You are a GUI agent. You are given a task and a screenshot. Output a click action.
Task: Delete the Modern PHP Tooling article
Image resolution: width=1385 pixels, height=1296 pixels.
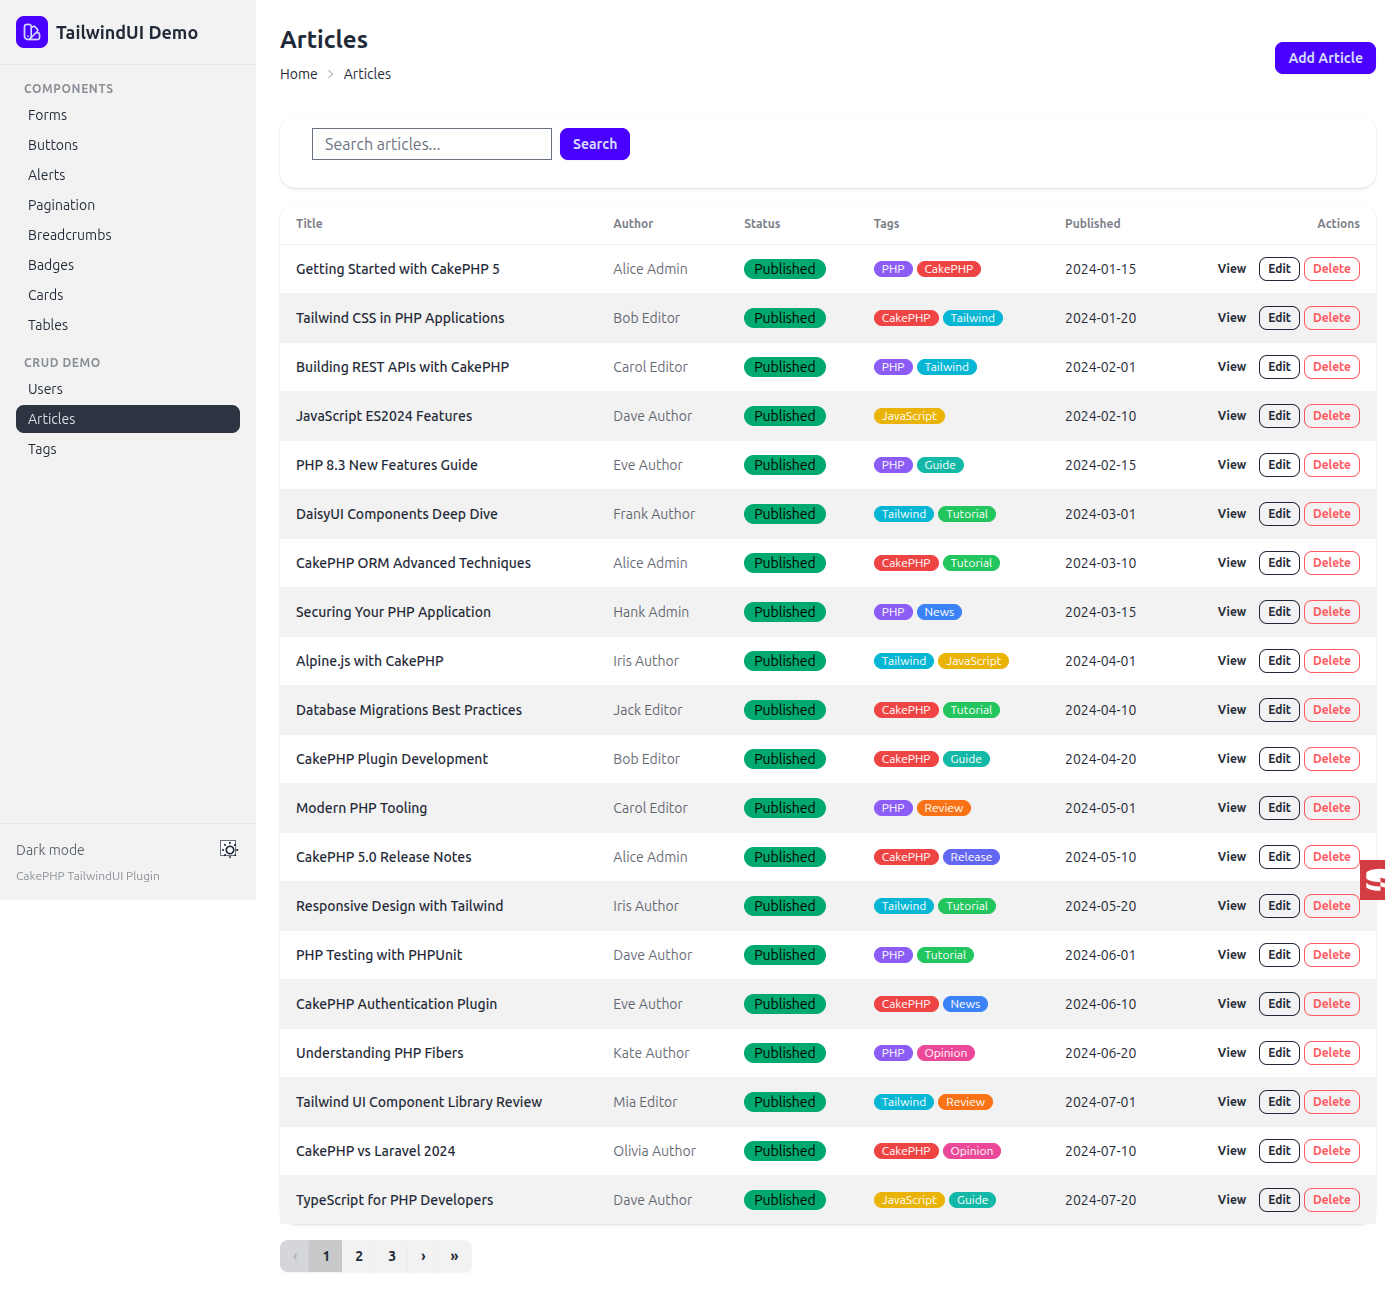point(1332,807)
